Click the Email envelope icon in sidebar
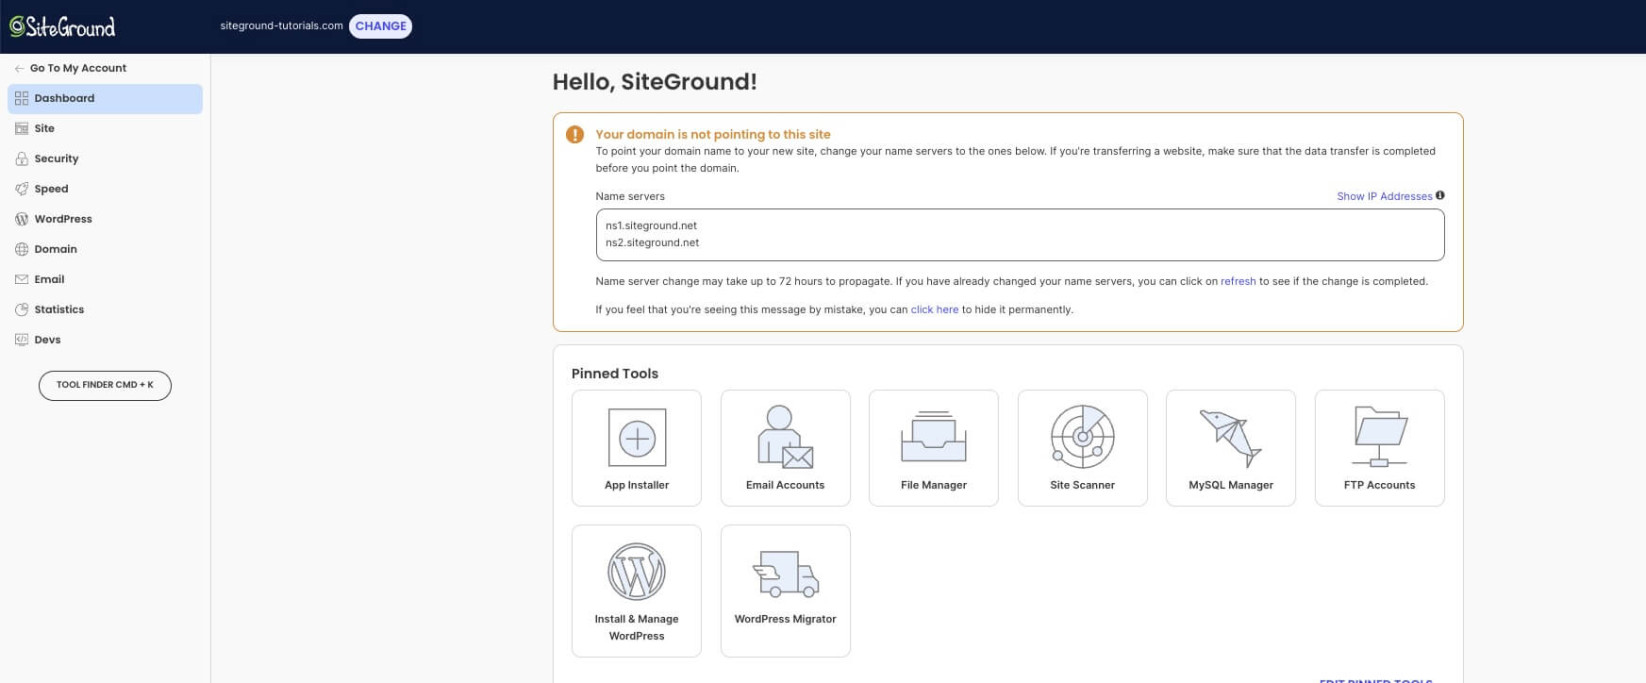Viewport: 1646px width, 683px height. pos(22,279)
